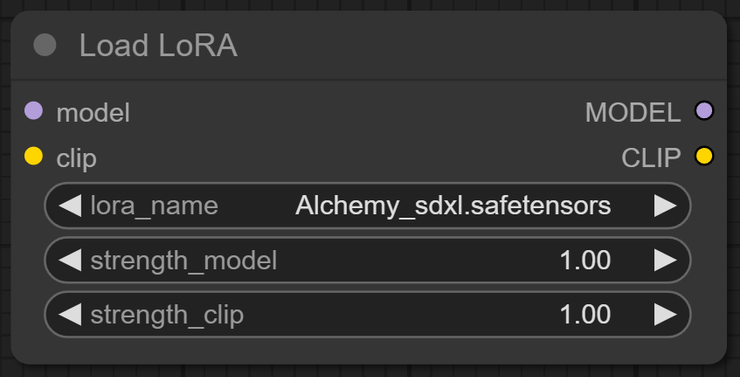This screenshot has width=740, height=377.
Task: Collapse the Load LoRA node via gray dot
Action: pyautogui.click(x=45, y=45)
